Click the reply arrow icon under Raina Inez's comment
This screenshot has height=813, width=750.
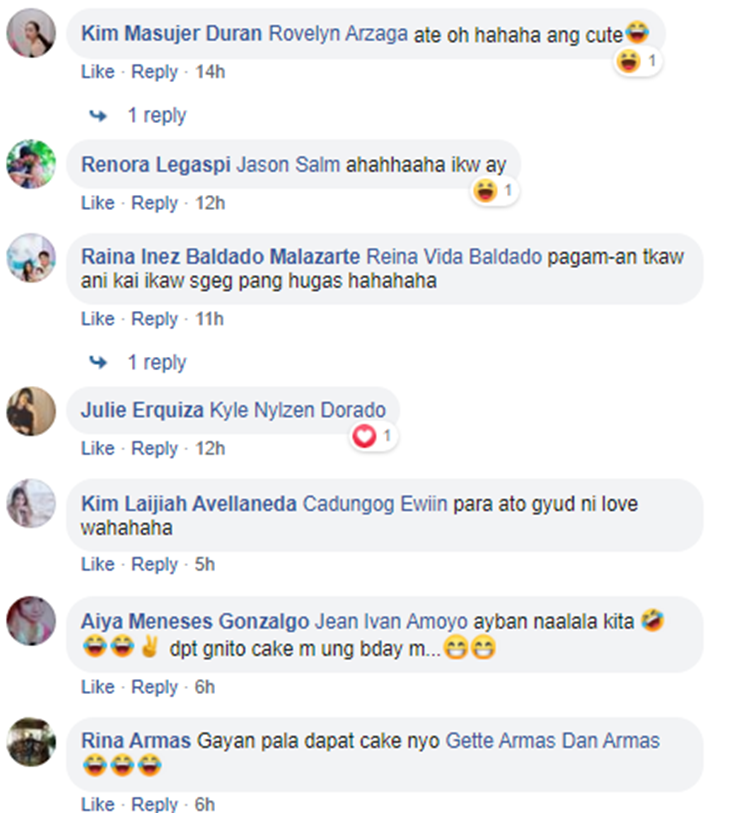point(98,362)
